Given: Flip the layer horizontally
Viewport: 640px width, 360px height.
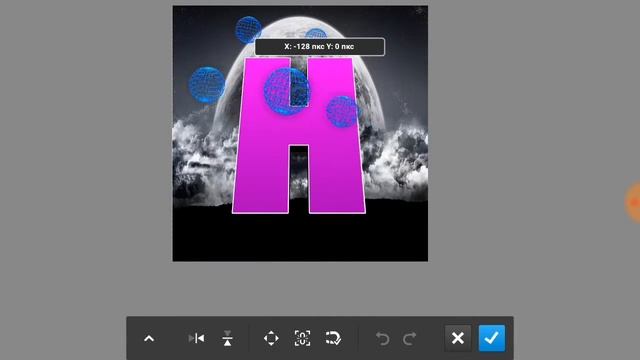Looking at the screenshot, I should tap(197, 338).
